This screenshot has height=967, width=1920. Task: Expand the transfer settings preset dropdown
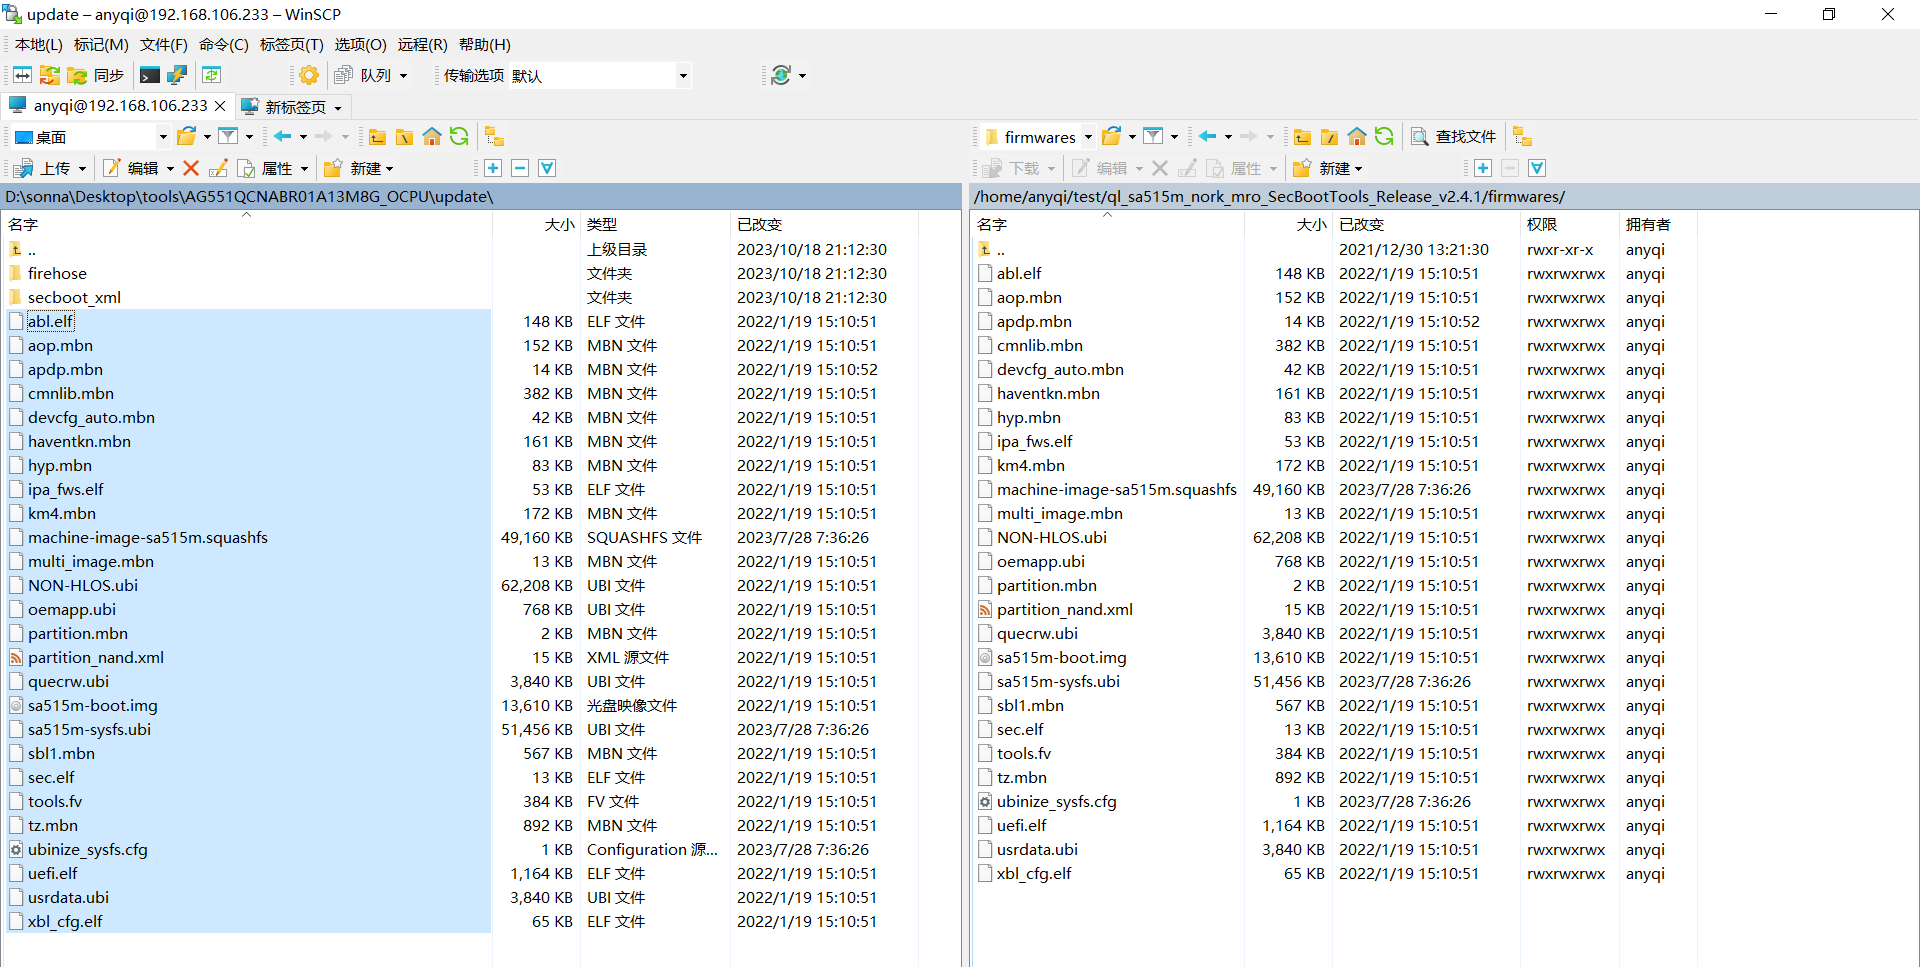pos(683,76)
